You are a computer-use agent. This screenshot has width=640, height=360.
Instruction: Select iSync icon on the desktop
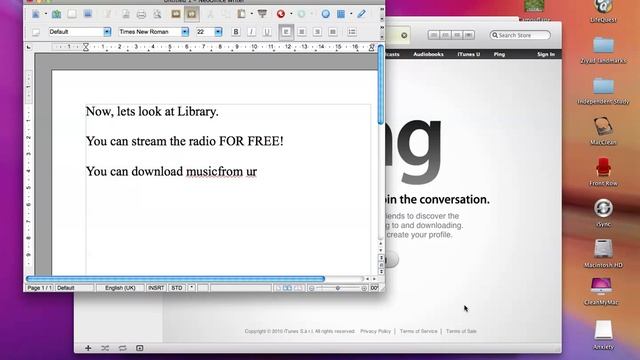pos(603,212)
